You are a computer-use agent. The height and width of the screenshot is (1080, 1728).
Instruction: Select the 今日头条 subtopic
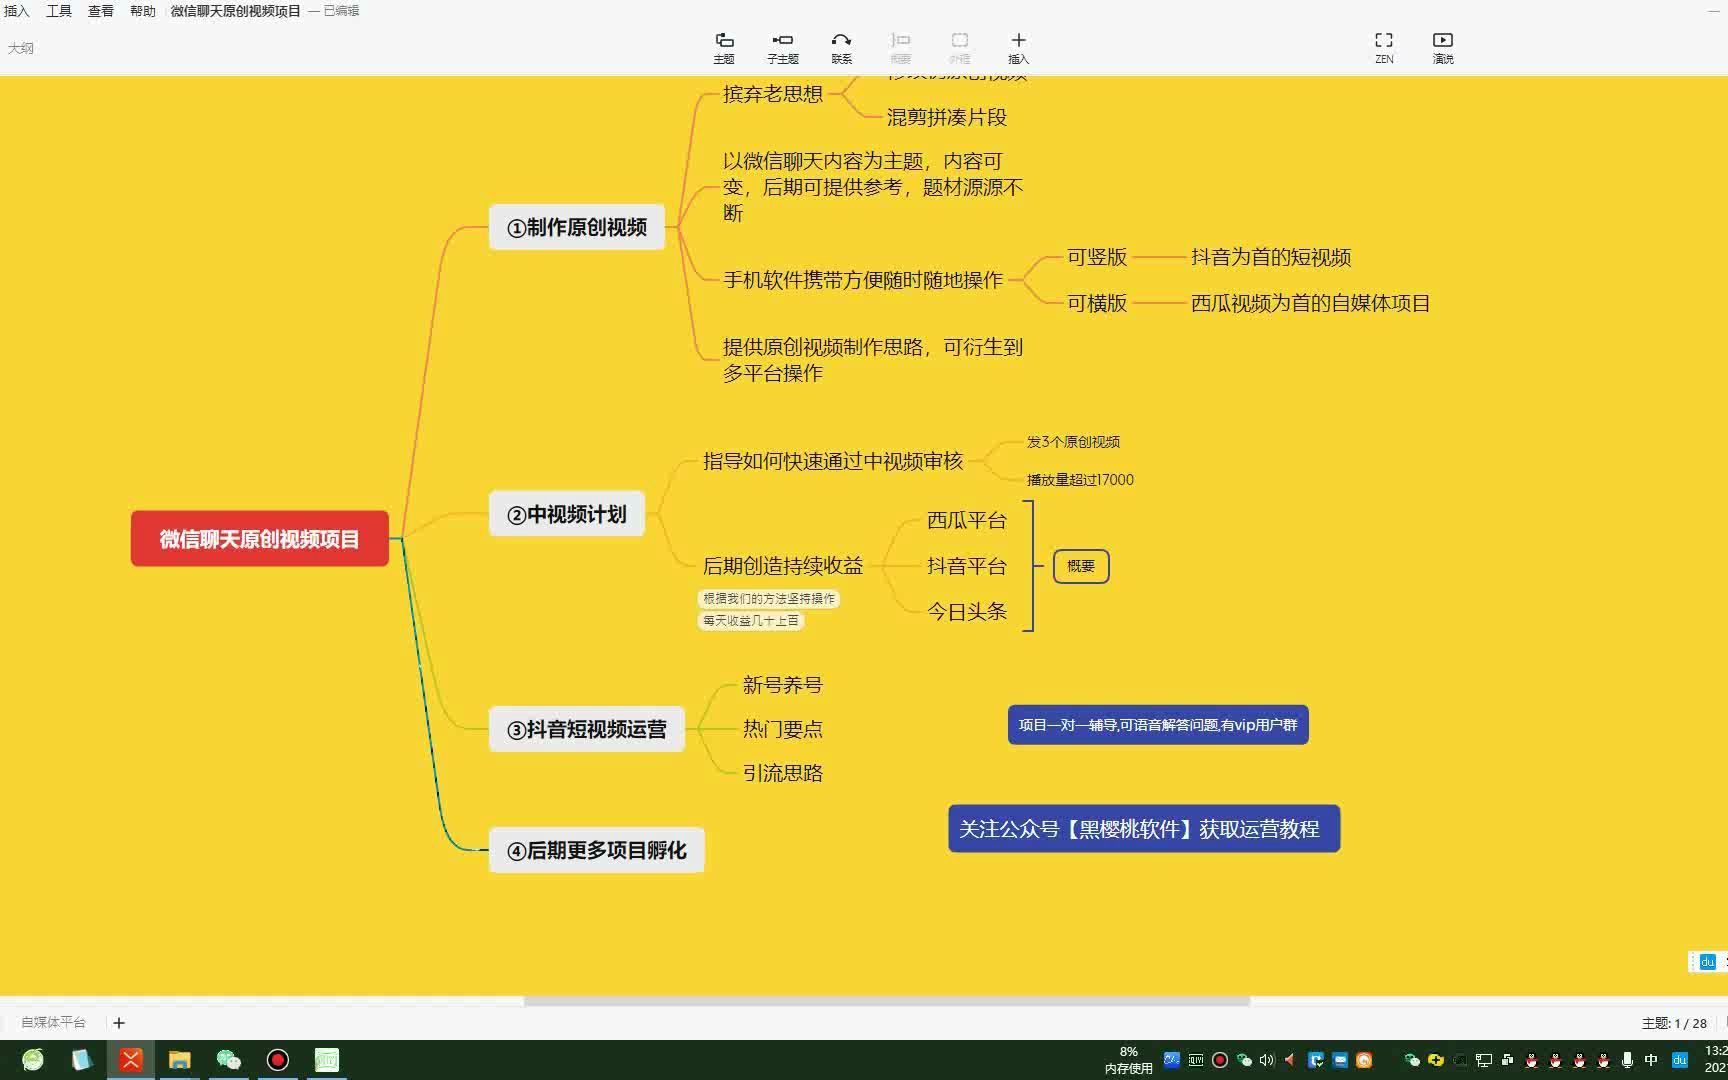pyautogui.click(x=967, y=611)
